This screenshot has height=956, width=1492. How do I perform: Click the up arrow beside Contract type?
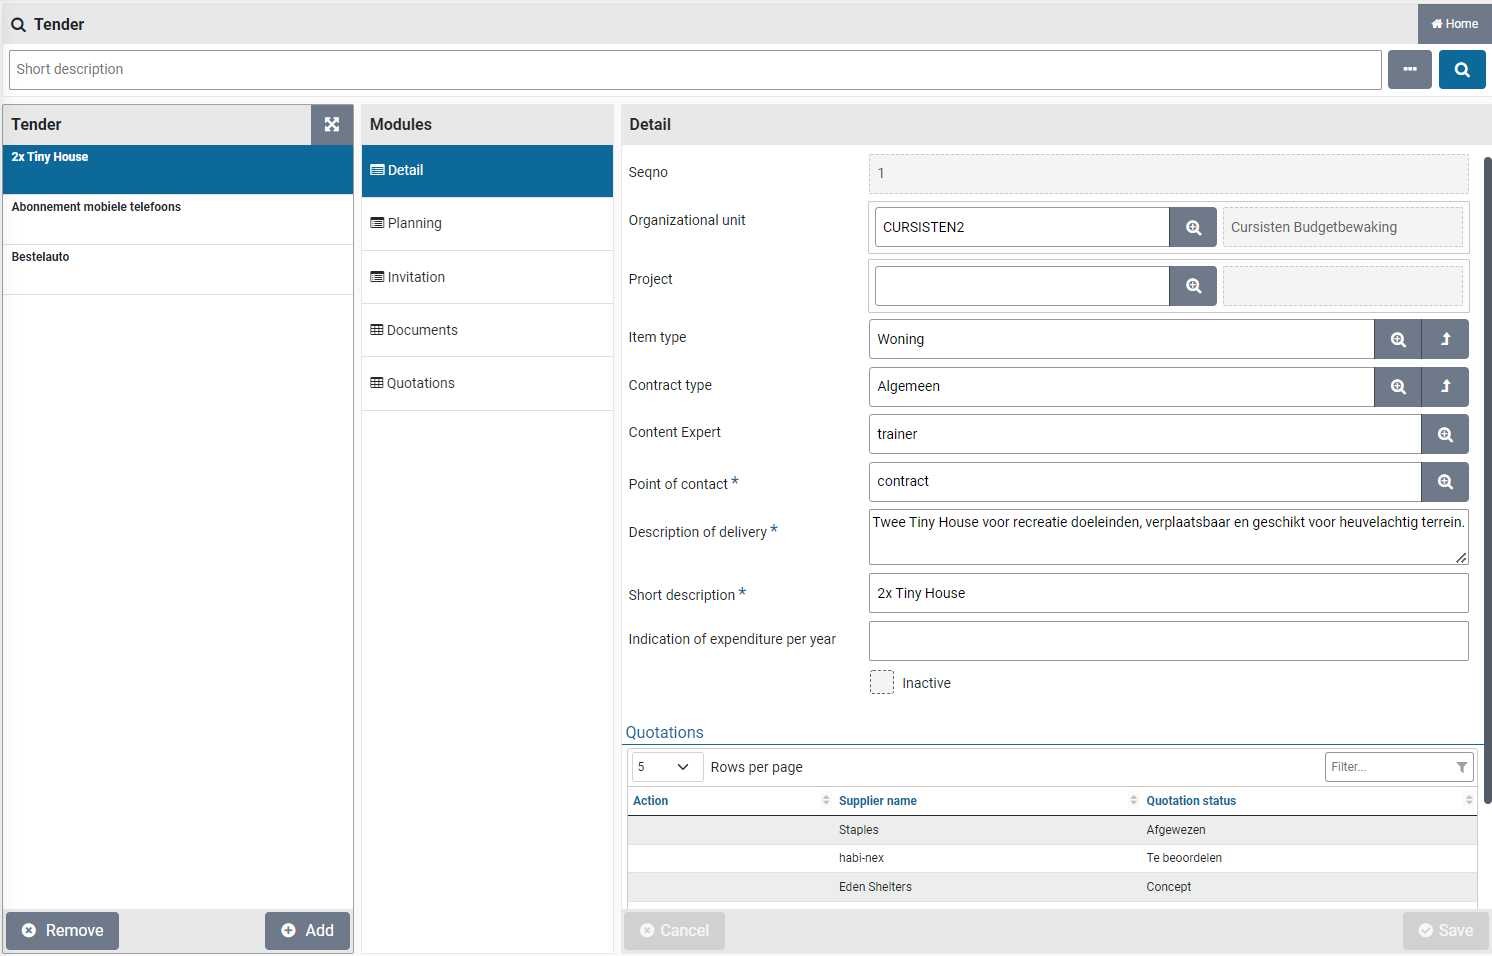(1445, 387)
